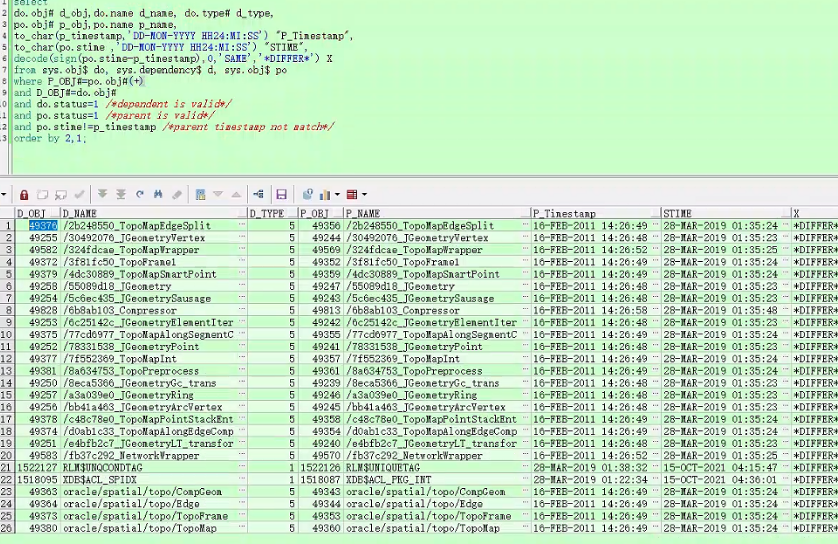Click the P_NAME column header

[x=437, y=213]
